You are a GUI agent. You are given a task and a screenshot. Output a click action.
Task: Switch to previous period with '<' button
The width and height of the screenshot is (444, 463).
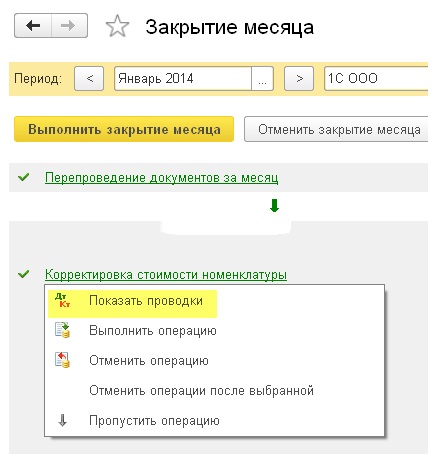click(x=89, y=79)
